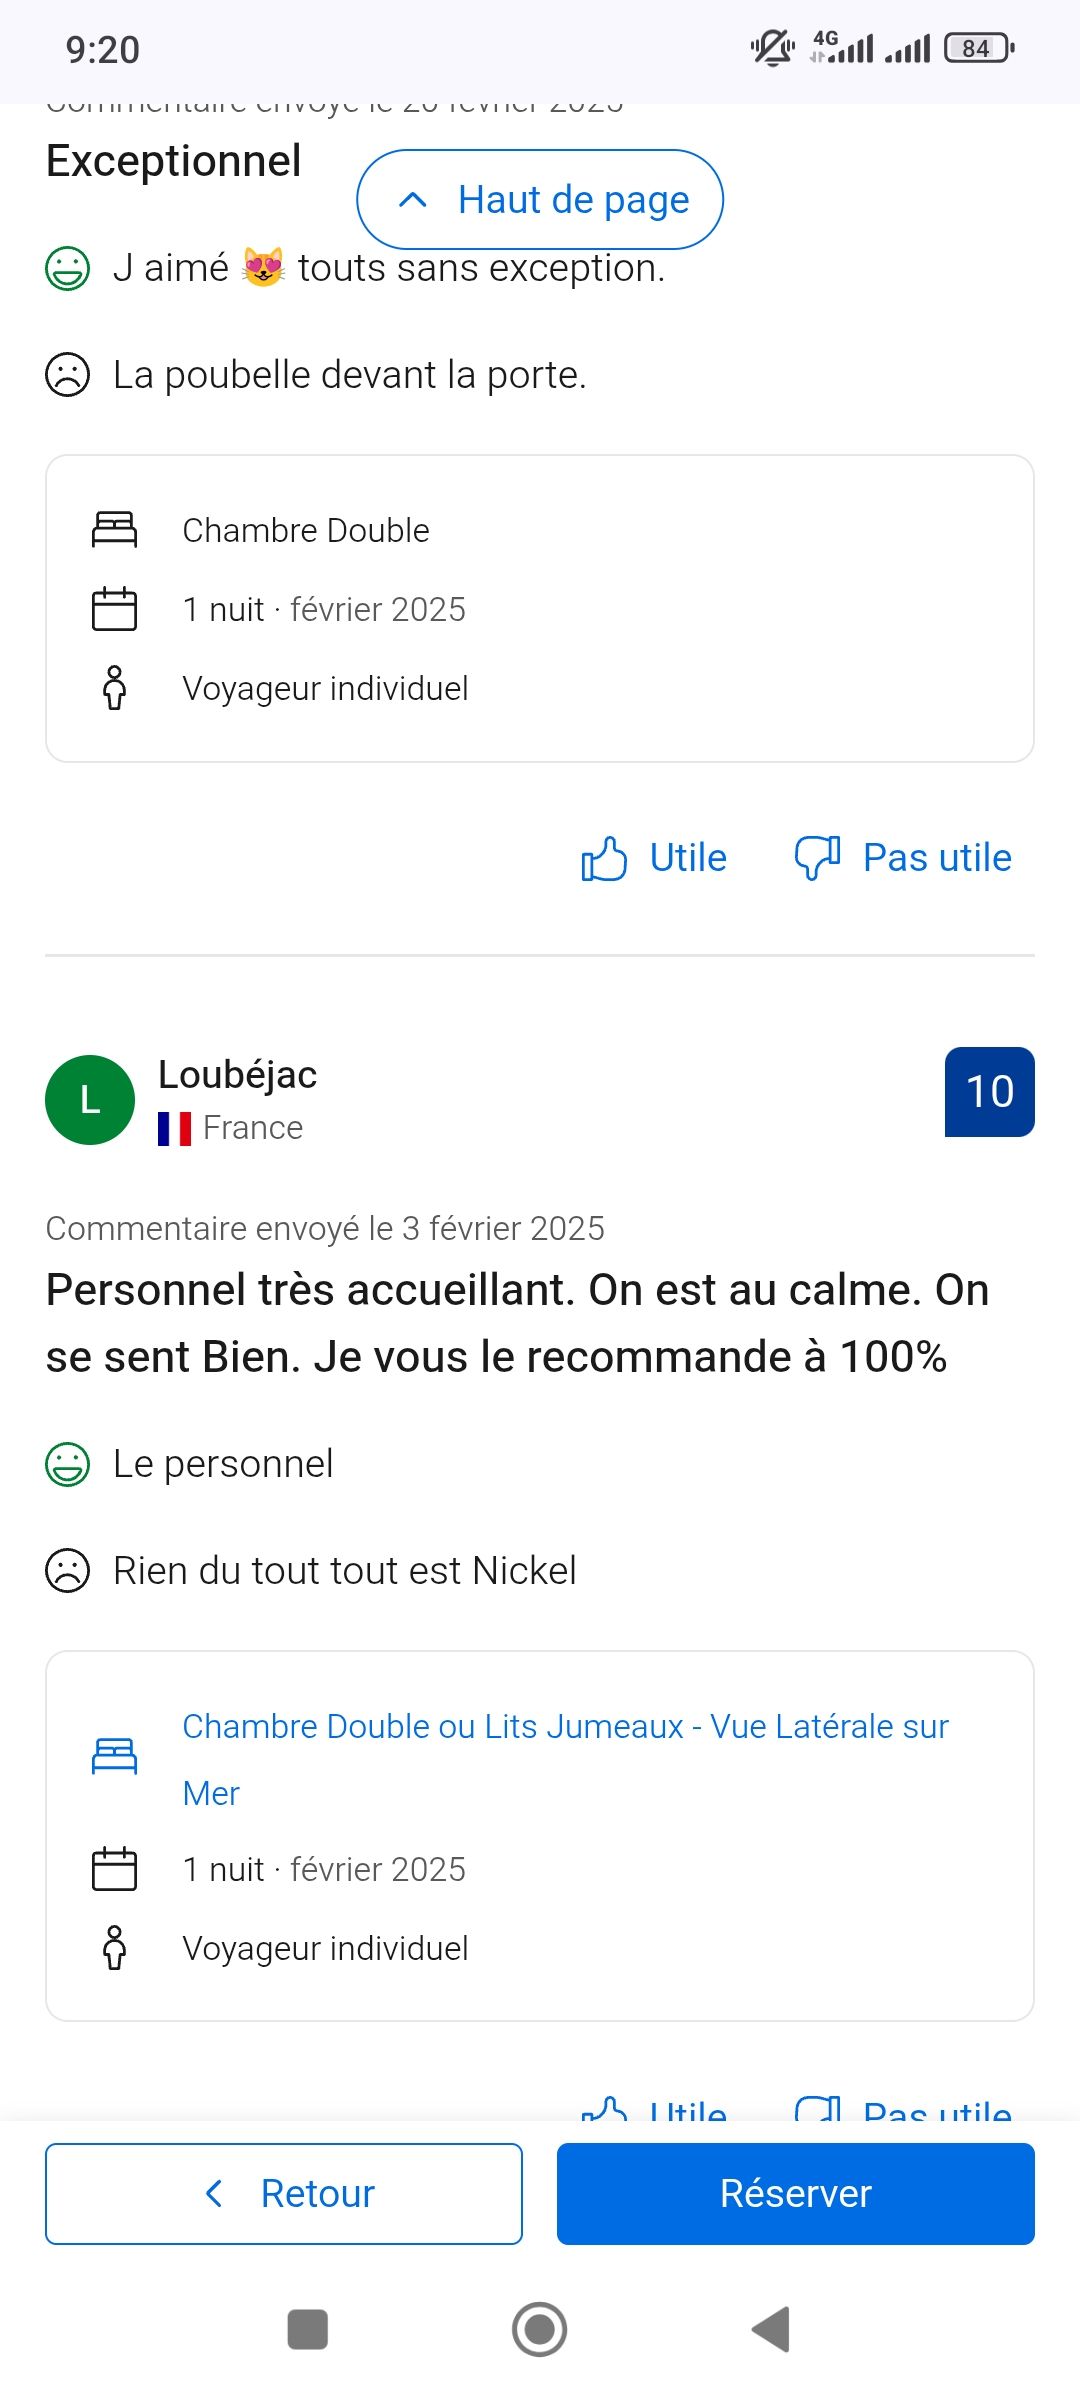Tap the thumbs-down Pas utile icon
1080x2400 pixels.
click(817, 858)
